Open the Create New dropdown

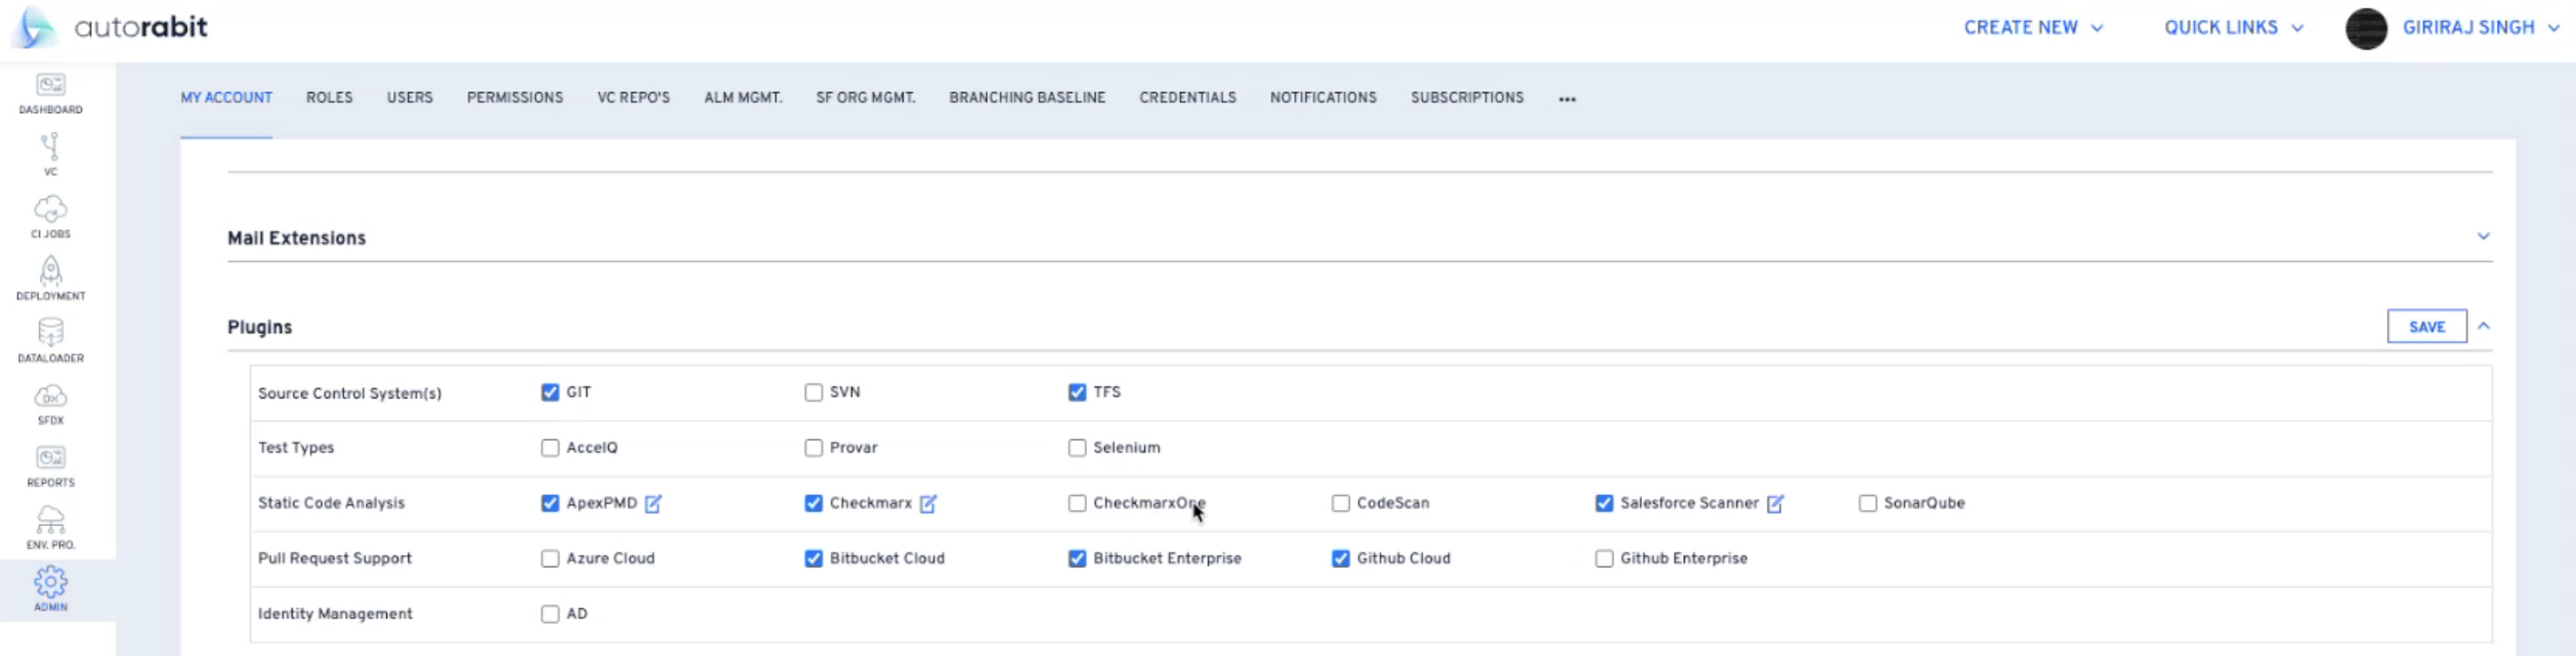(2033, 28)
